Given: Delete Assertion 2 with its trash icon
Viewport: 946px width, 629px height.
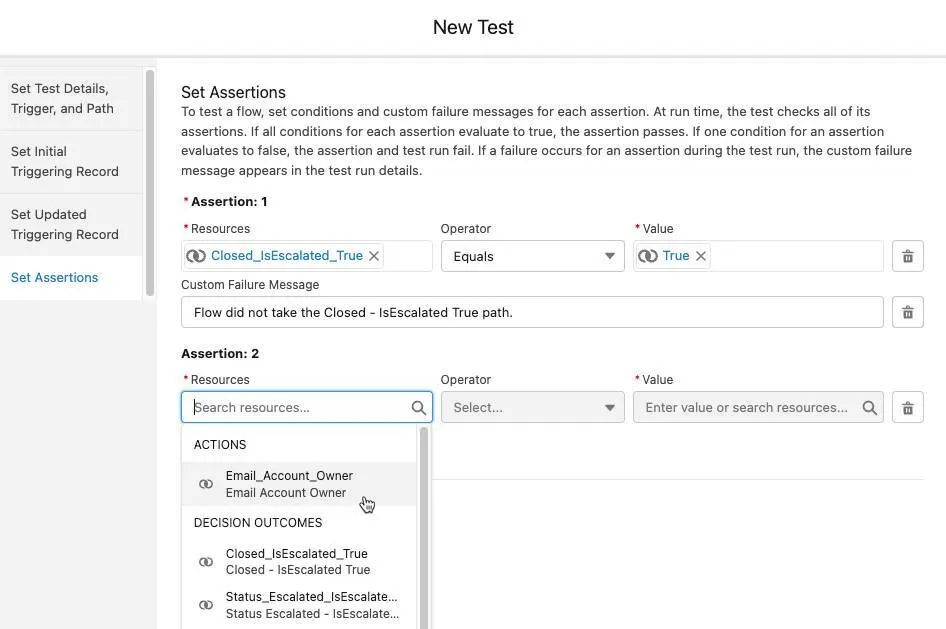Looking at the screenshot, I should coord(907,406).
